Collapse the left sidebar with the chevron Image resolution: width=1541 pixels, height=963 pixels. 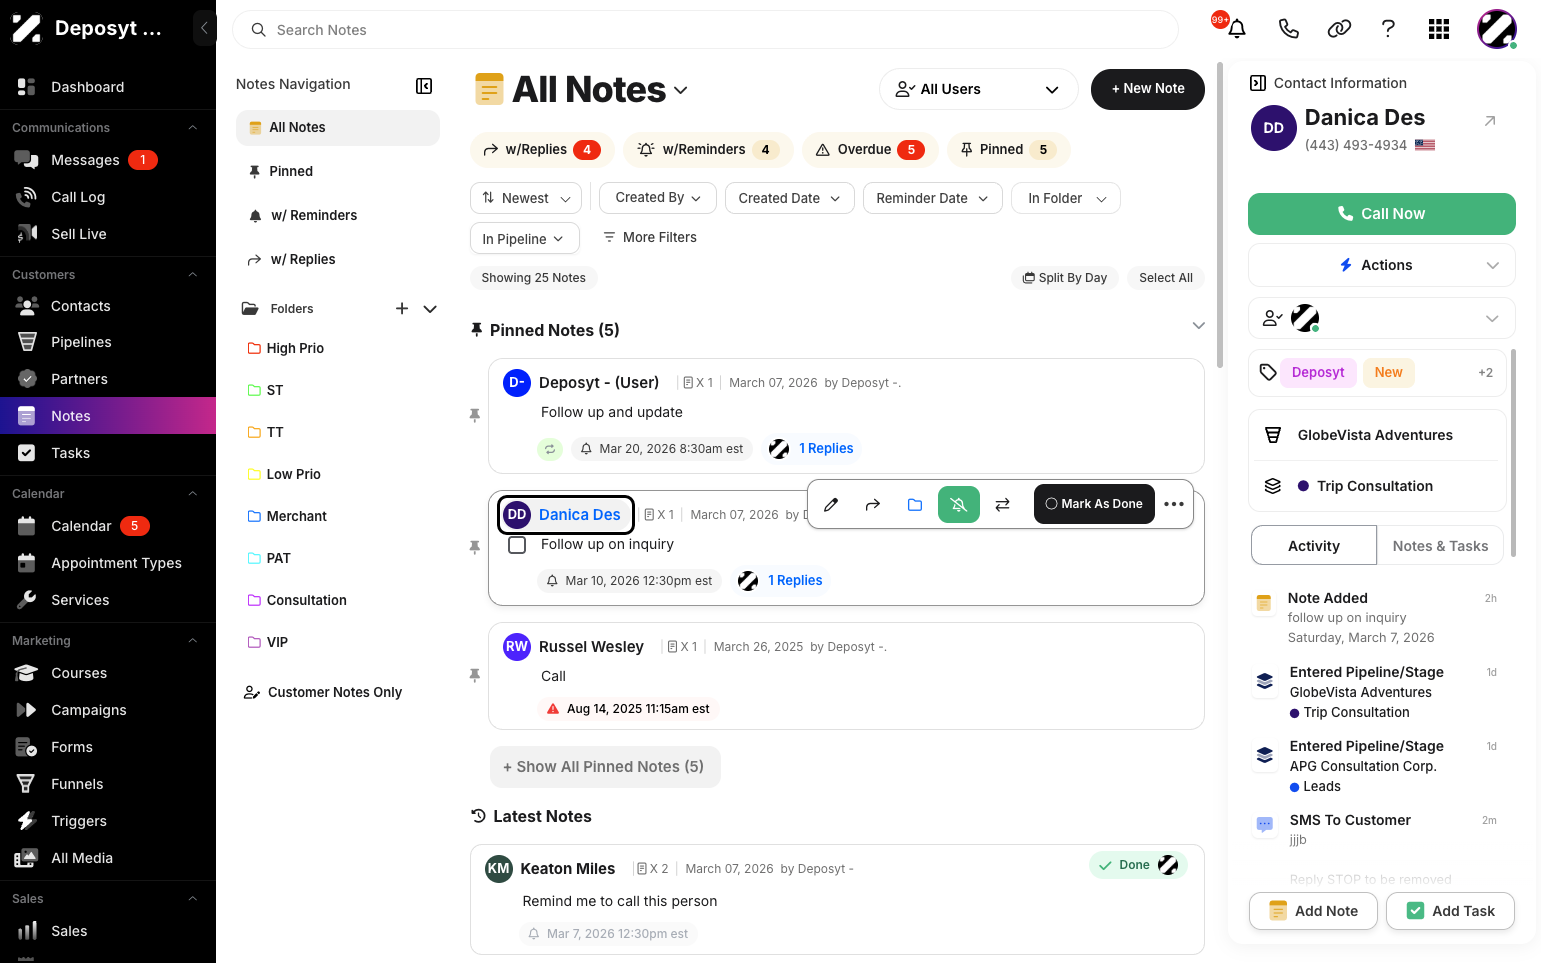click(204, 28)
